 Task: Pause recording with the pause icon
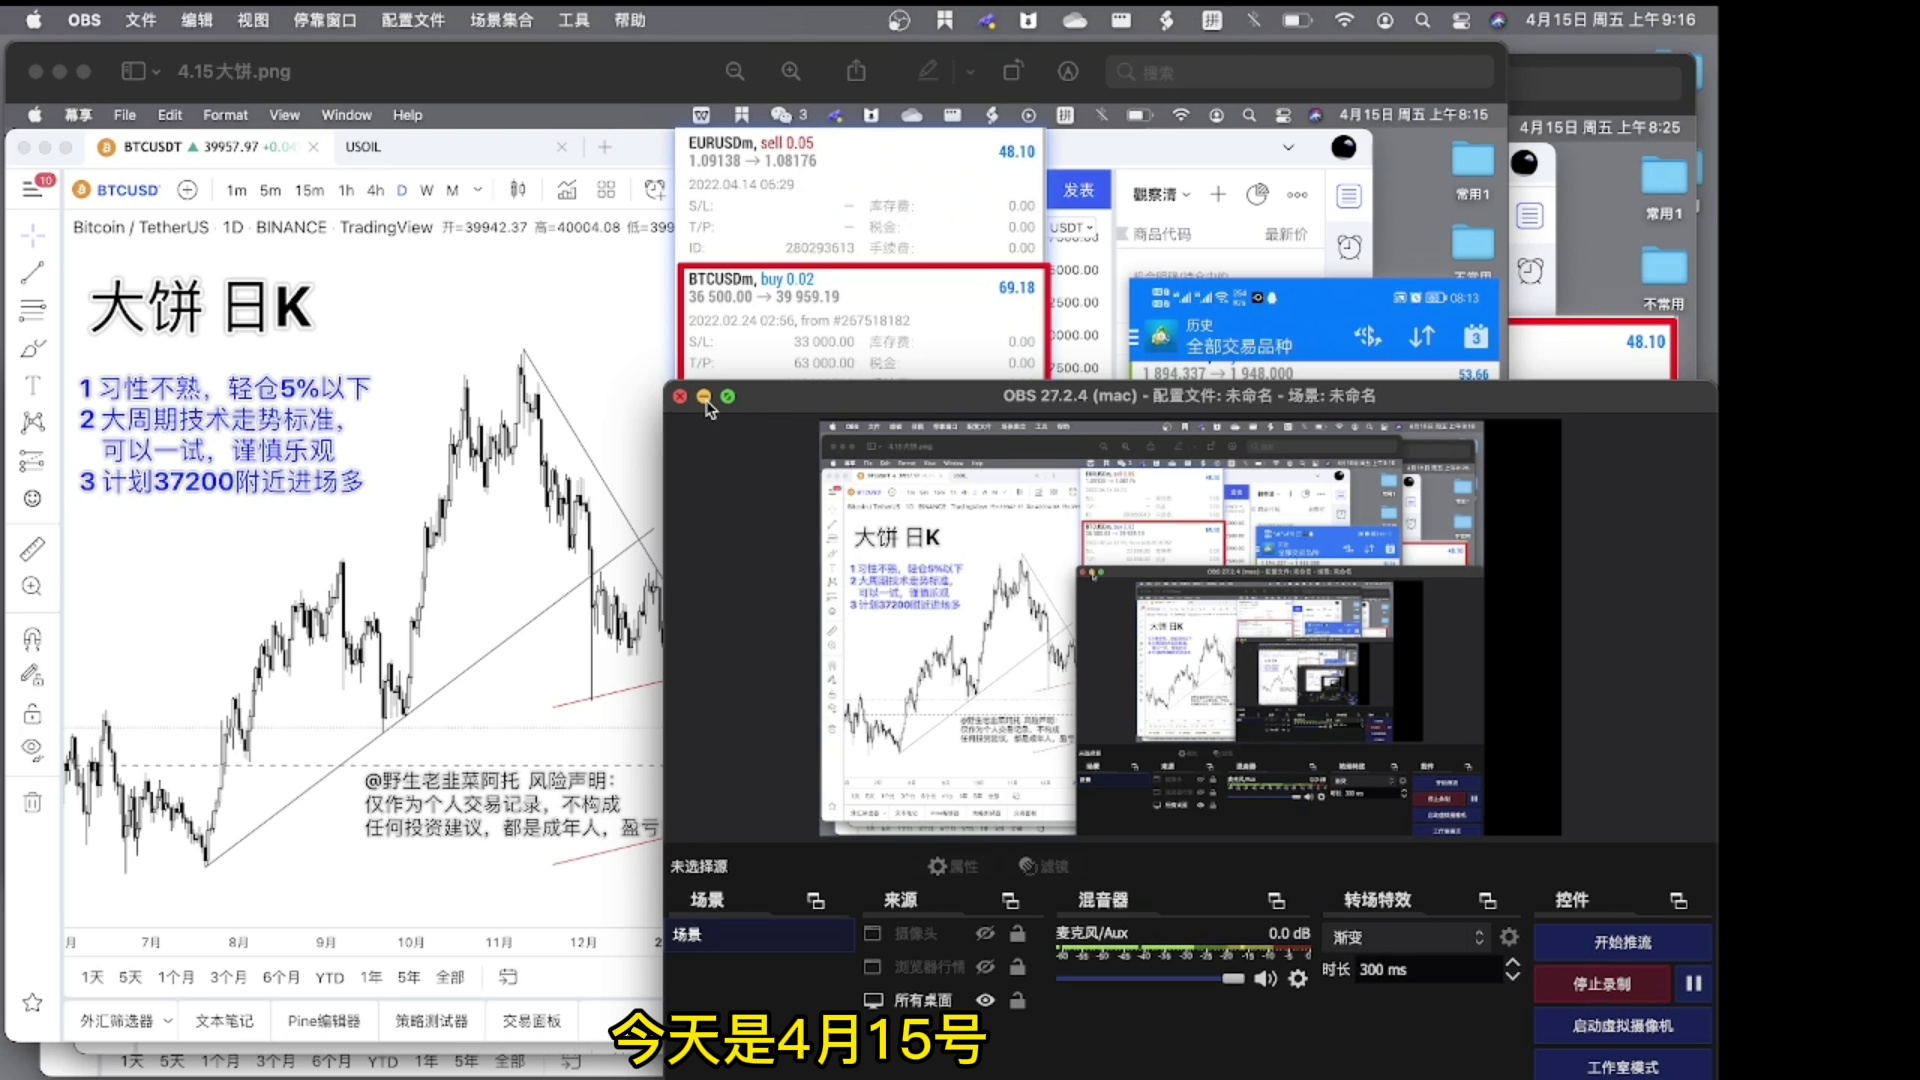click(x=1693, y=984)
